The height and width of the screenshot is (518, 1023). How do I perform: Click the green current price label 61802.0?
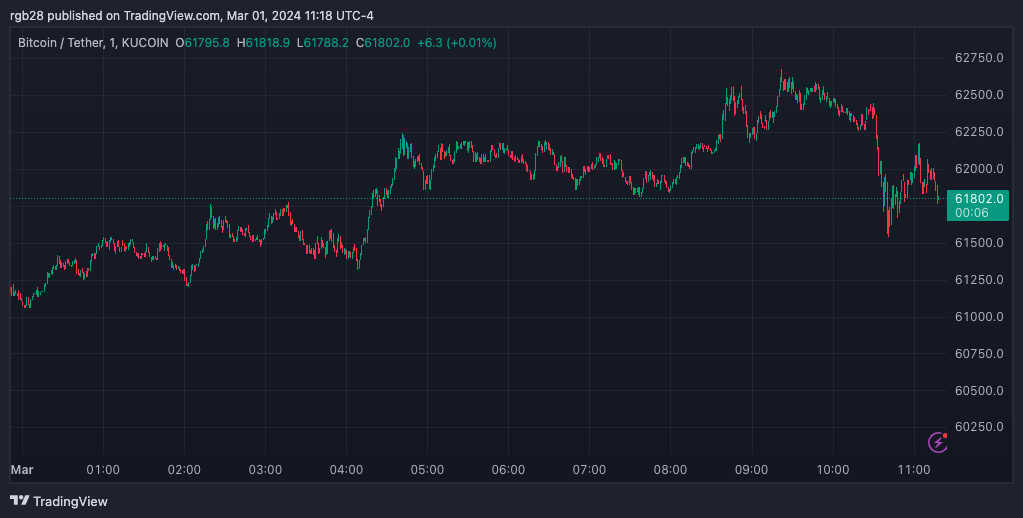click(x=979, y=199)
